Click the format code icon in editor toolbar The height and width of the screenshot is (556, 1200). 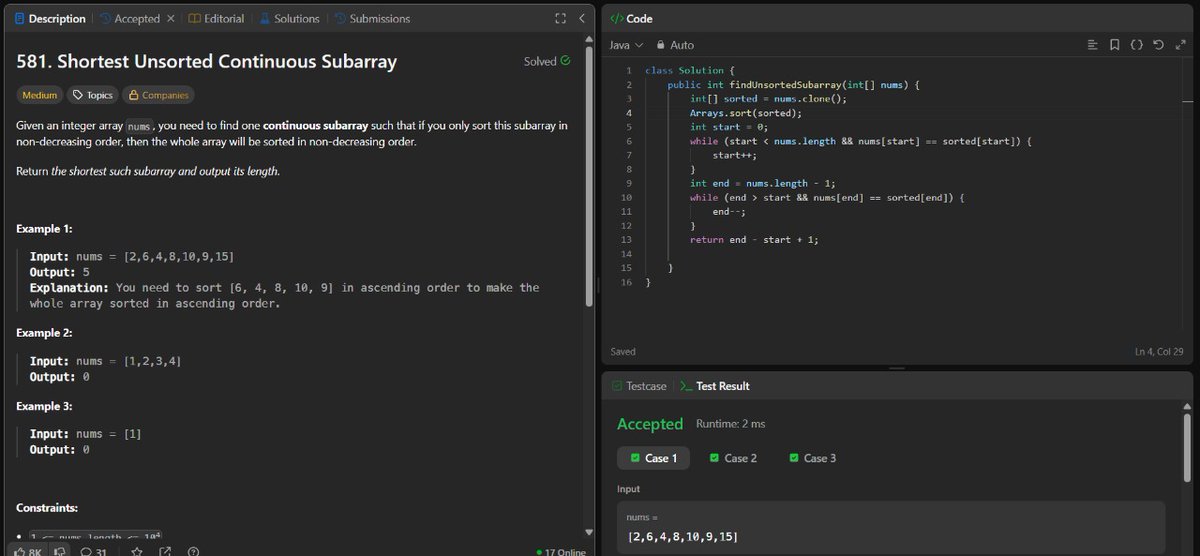pos(1094,45)
